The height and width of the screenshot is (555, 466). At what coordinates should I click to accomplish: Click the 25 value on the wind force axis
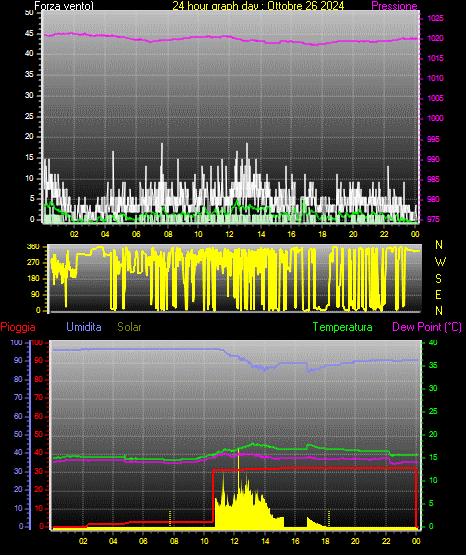click(x=29, y=116)
